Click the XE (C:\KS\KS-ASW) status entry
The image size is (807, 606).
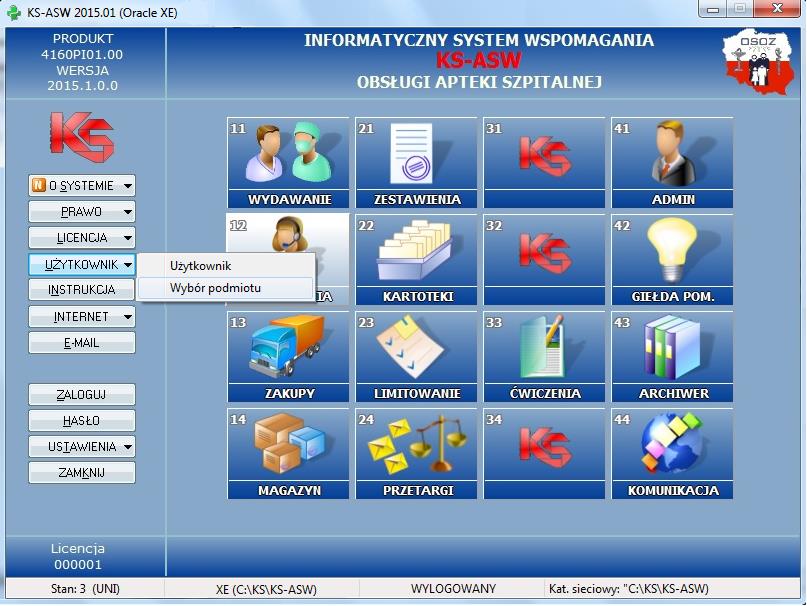point(266,589)
